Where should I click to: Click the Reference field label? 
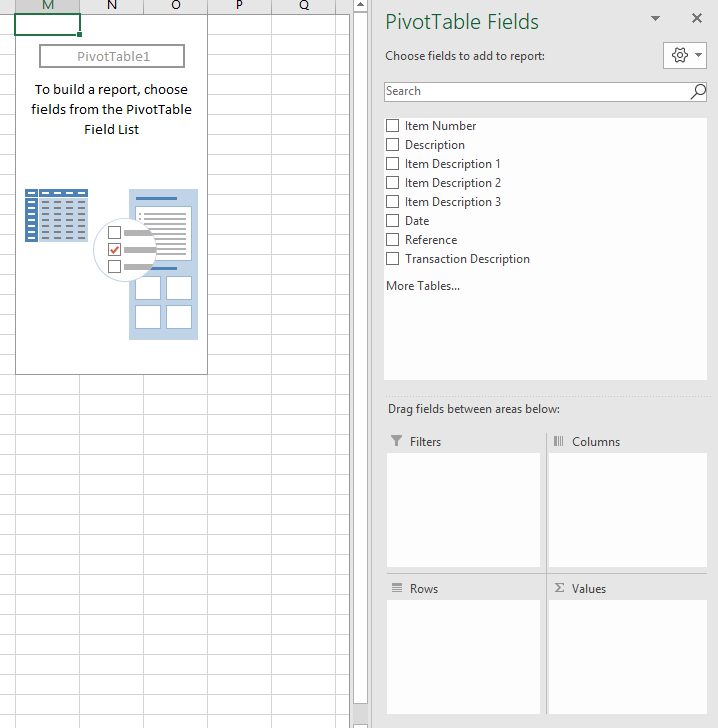(x=431, y=240)
